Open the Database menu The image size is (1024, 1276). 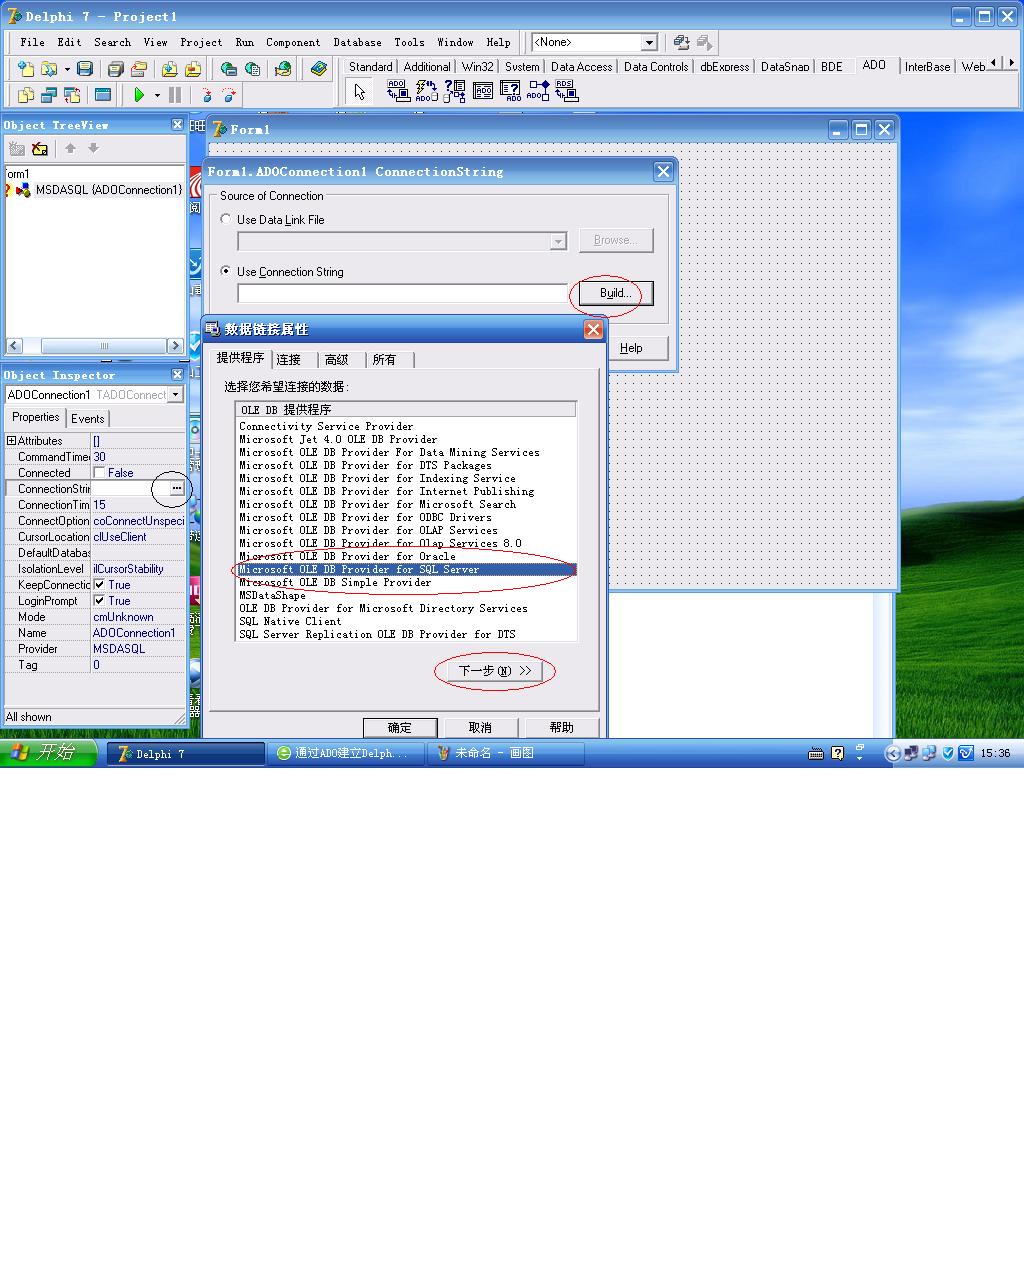[357, 42]
